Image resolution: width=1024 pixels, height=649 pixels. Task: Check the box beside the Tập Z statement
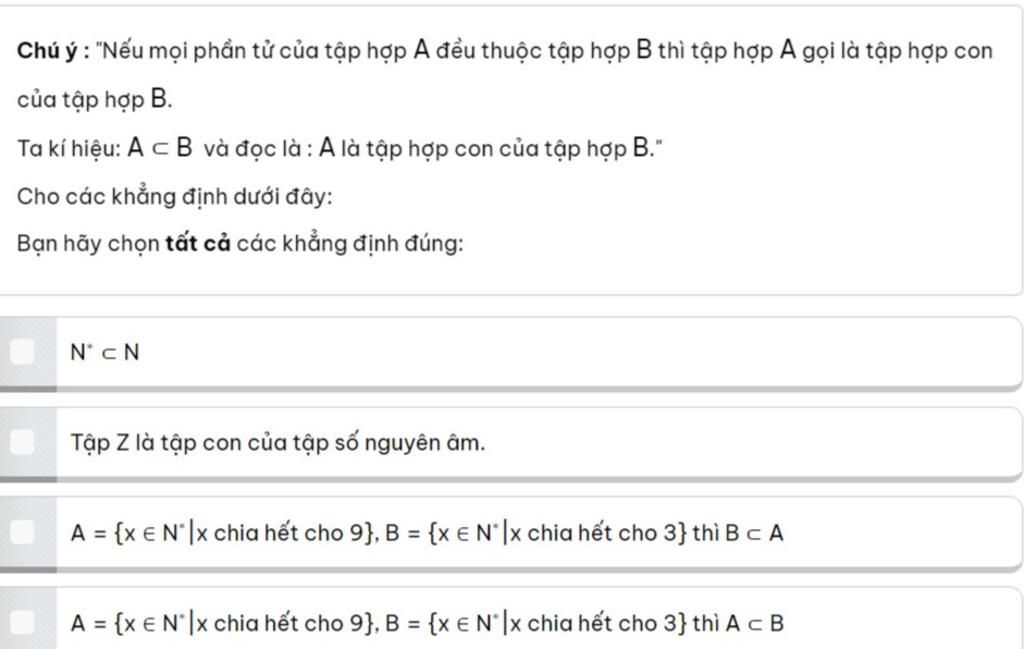click(x=22, y=442)
